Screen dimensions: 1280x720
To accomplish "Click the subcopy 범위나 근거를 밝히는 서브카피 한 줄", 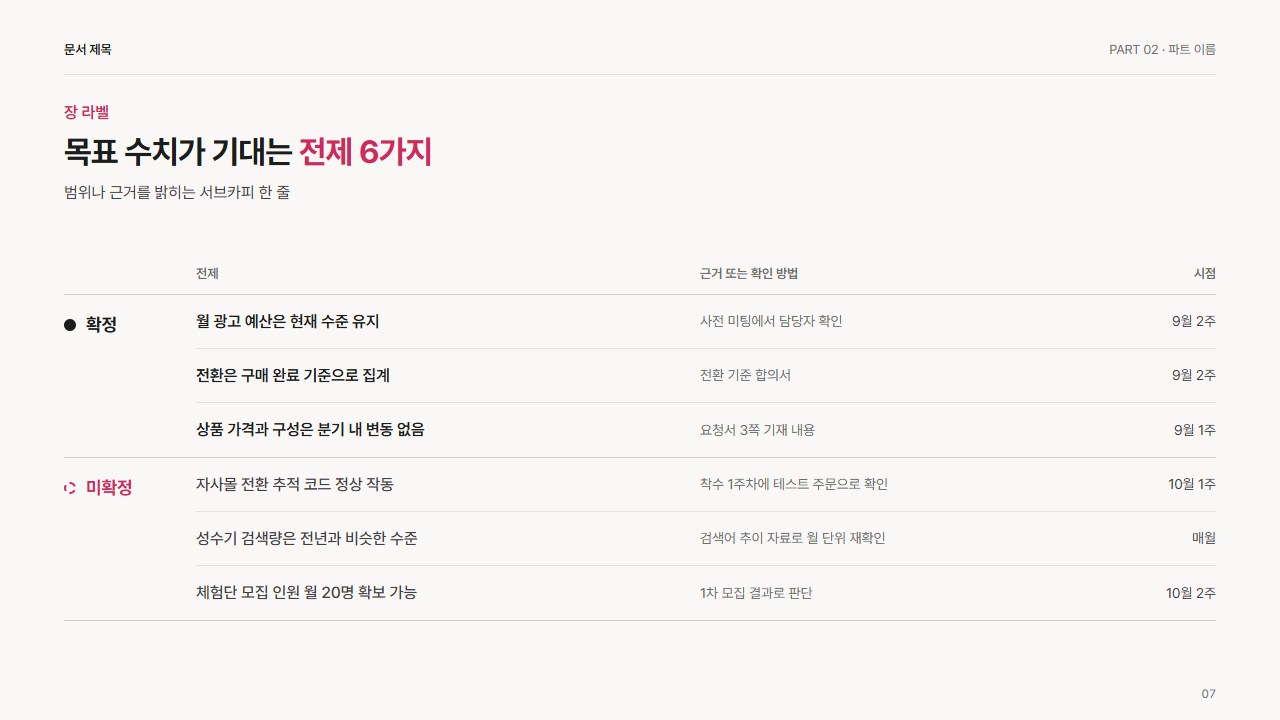I will coord(177,192).
